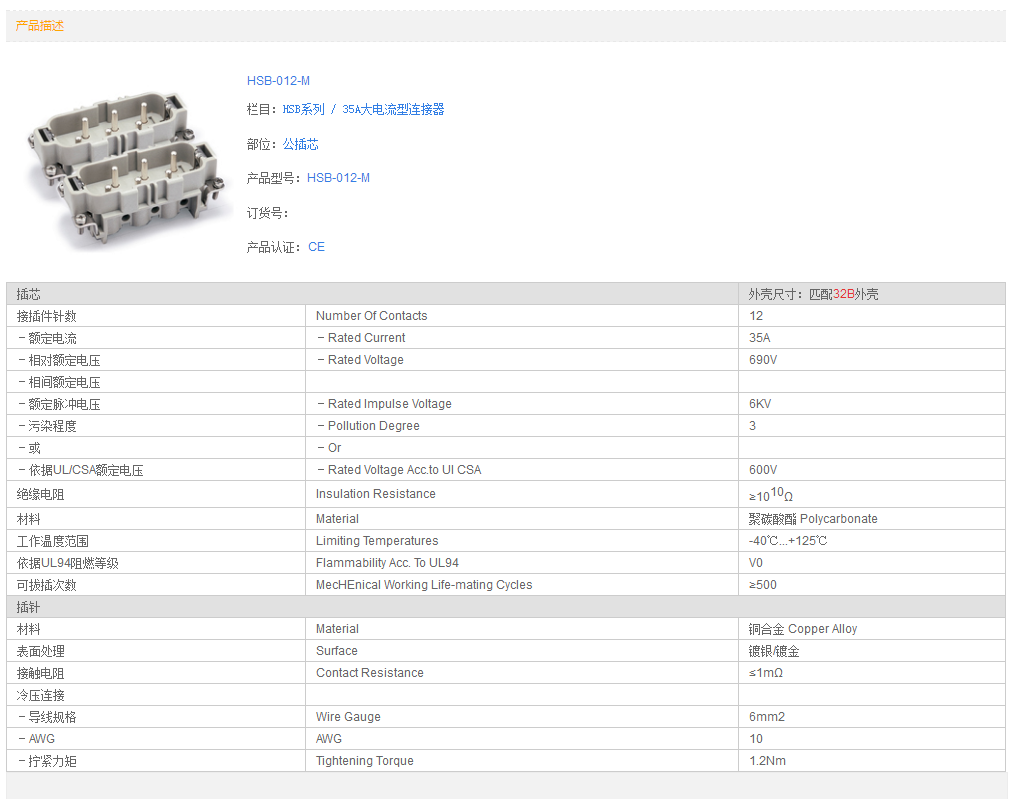
Task: Click the Number Of Contacts cell
Action: (371, 316)
